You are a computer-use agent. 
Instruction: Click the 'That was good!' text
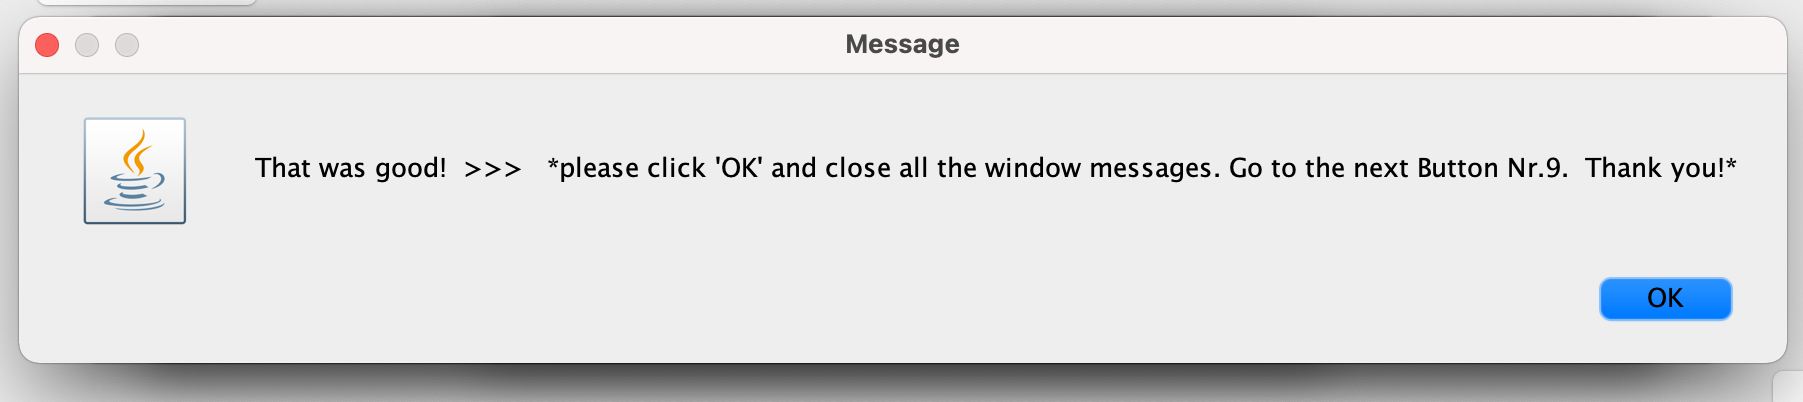click(351, 168)
